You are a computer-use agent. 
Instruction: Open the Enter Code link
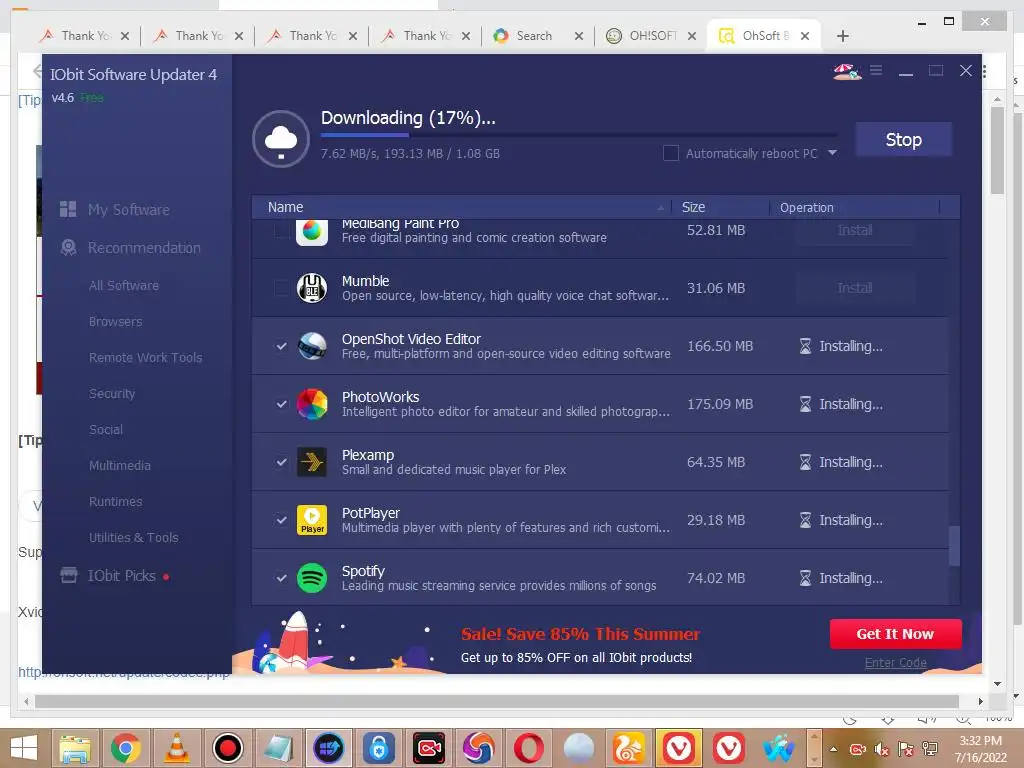pyautogui.click(x=895, y=663)
